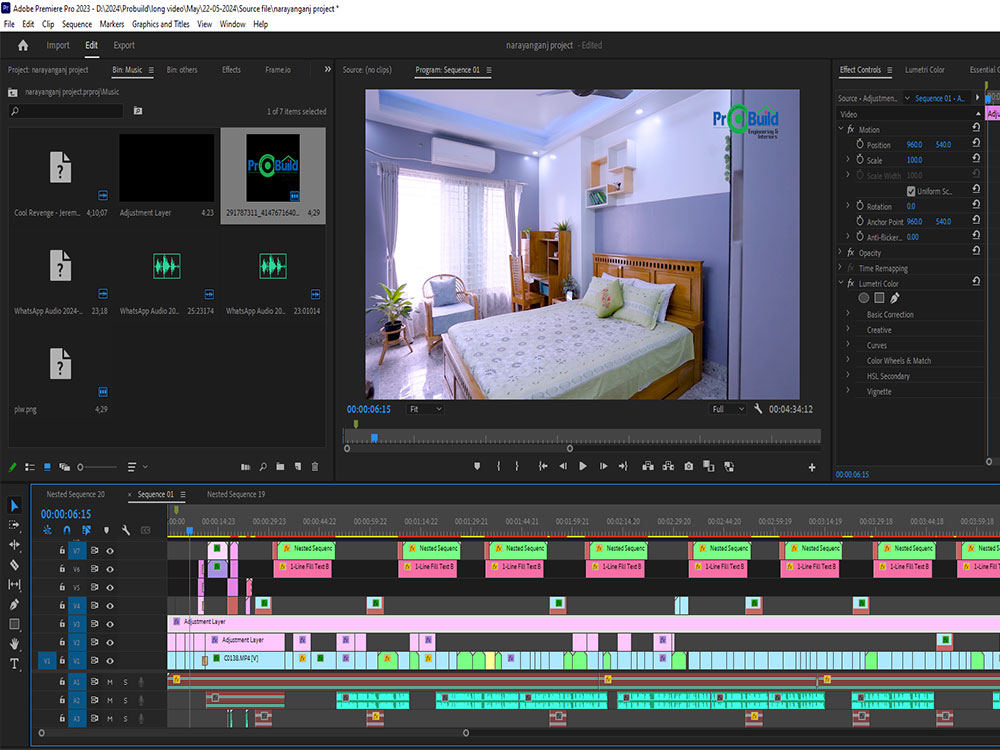This screenshot has height=750, width=1000.
Task: Reset the Position parameter
Action: [976, 143]
